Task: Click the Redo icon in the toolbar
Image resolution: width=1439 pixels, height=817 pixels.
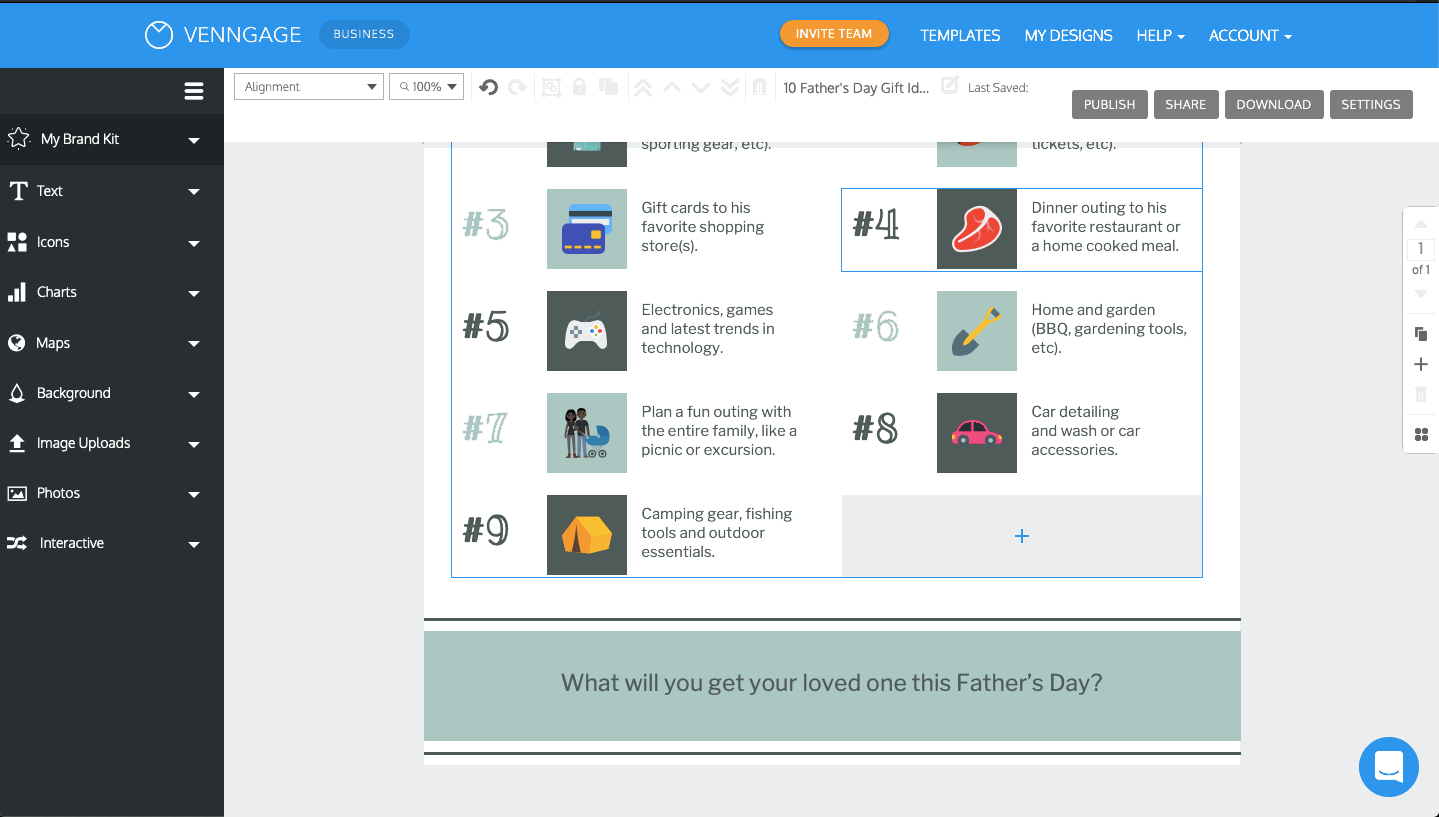Action: click(517, 88)
